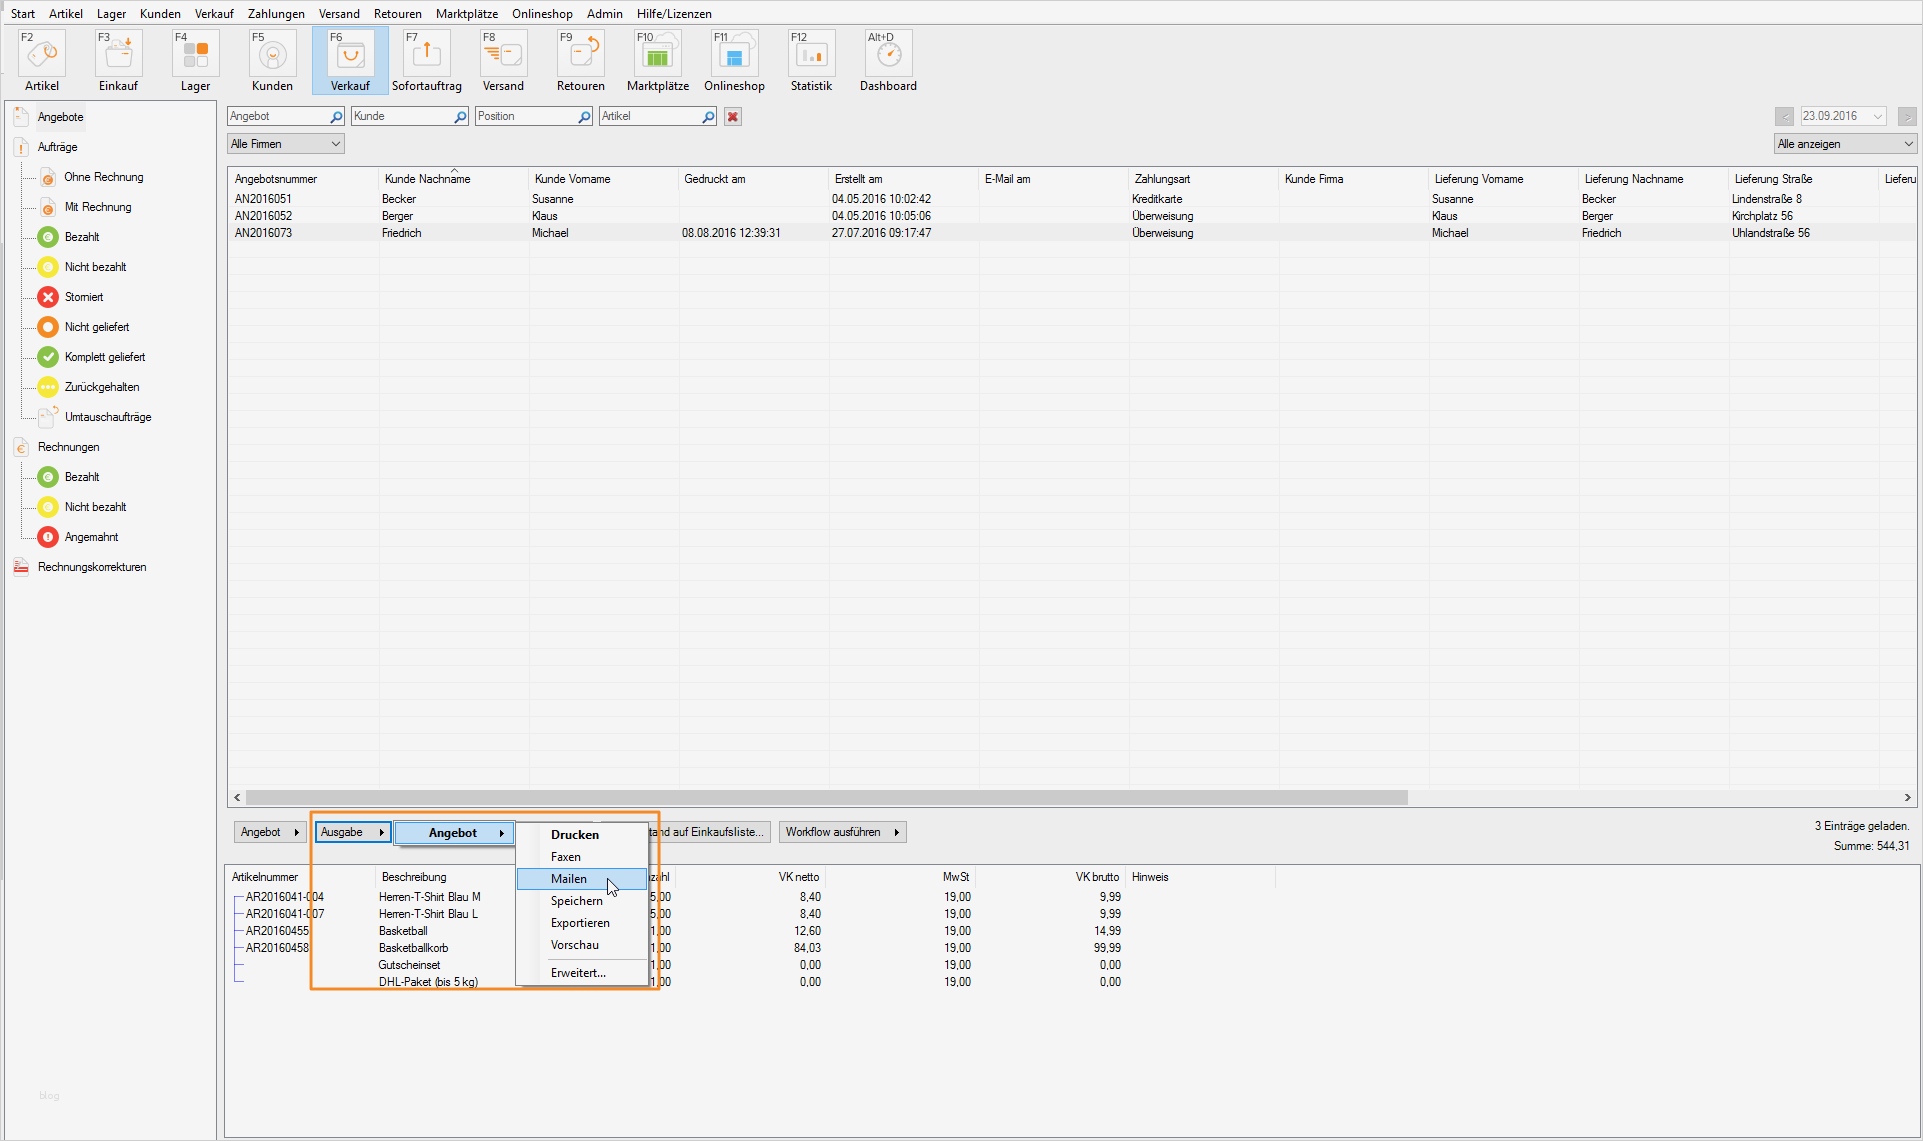The width and height of the screenshot is (1923, 1141).
Task: Click the horizontal scrollbar of offers table
Action: pyautogui.click(x=826, y=798)
